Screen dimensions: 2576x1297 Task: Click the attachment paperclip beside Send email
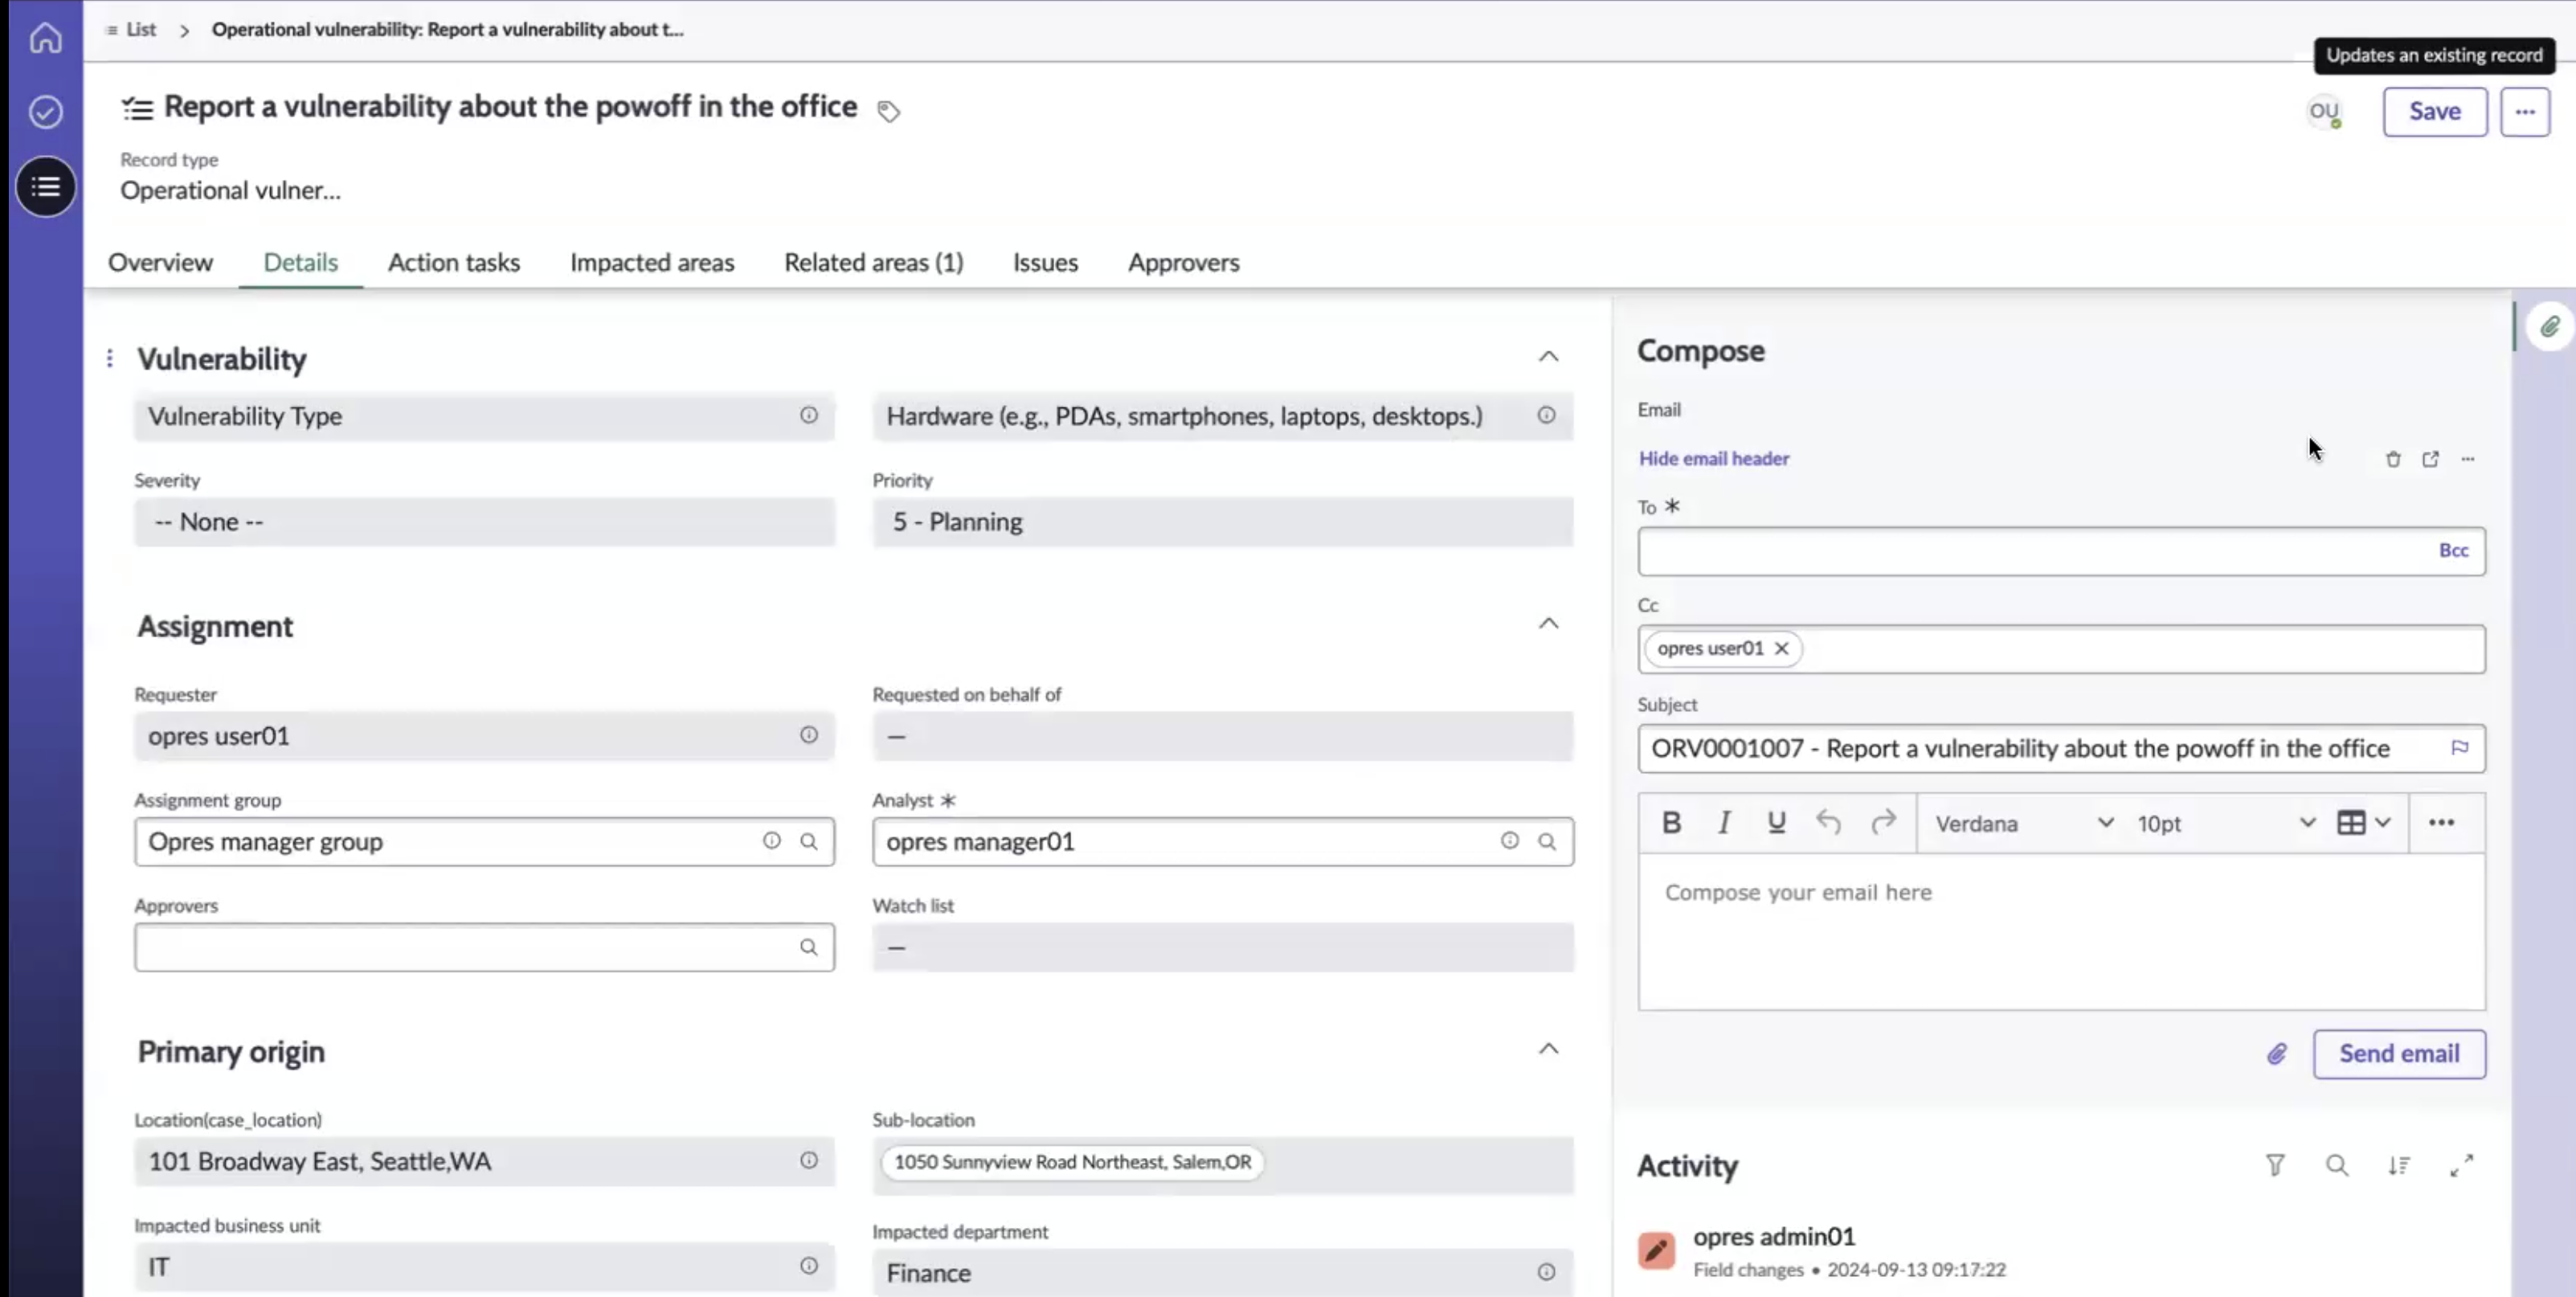(x=2276, y=1054)
